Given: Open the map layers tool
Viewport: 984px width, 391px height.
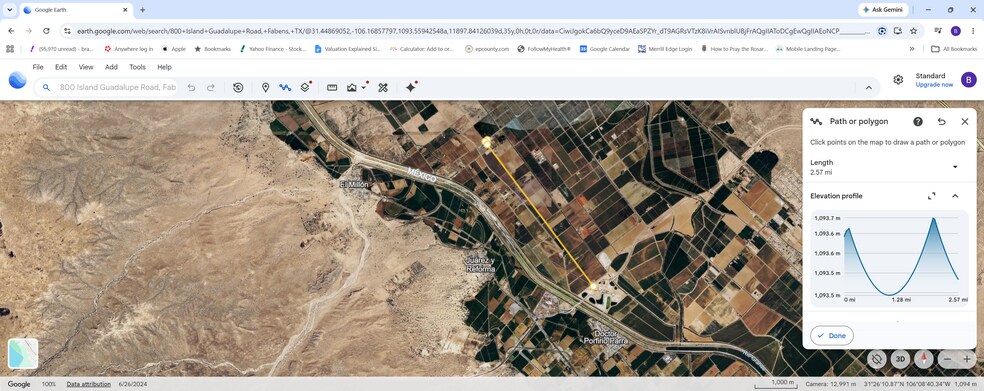Looking at the screenshot, I should click(x=305, y=88).
